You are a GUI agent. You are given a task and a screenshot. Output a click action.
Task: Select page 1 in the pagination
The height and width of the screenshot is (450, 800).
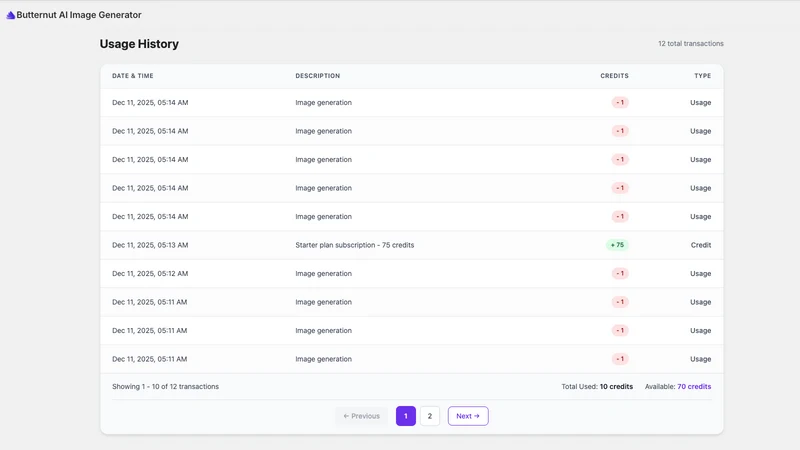tap(406, 416)
